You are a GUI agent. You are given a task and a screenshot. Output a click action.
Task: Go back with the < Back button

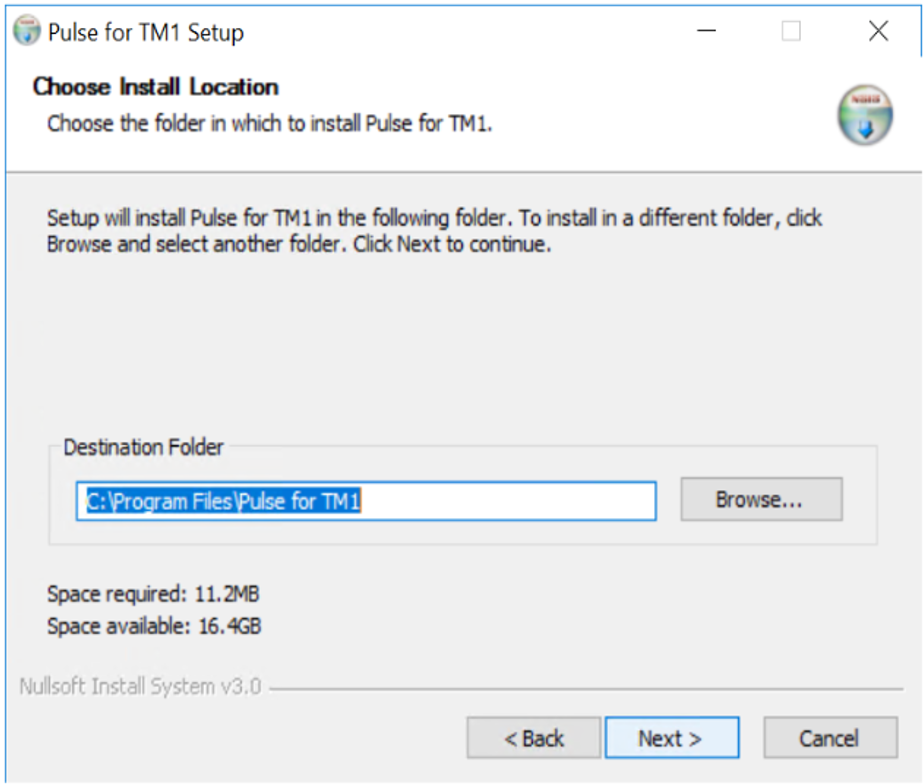[x=533, y=739]
